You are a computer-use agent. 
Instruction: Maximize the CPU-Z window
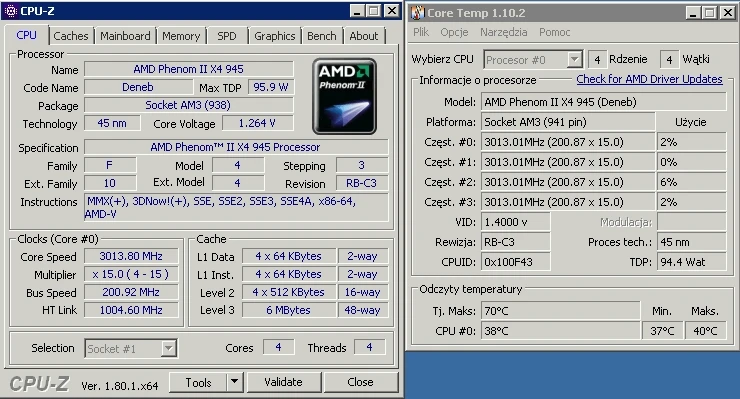click(374, 11)
